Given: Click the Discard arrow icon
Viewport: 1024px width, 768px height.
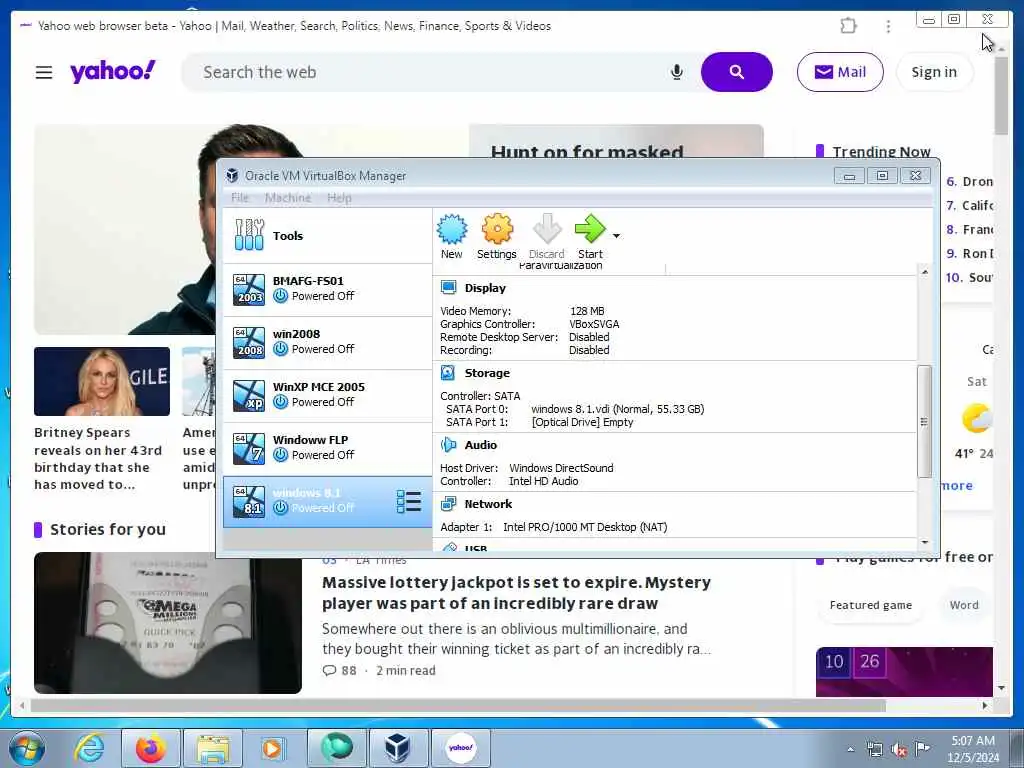Looking at the screenshot, I should point(547,229).
